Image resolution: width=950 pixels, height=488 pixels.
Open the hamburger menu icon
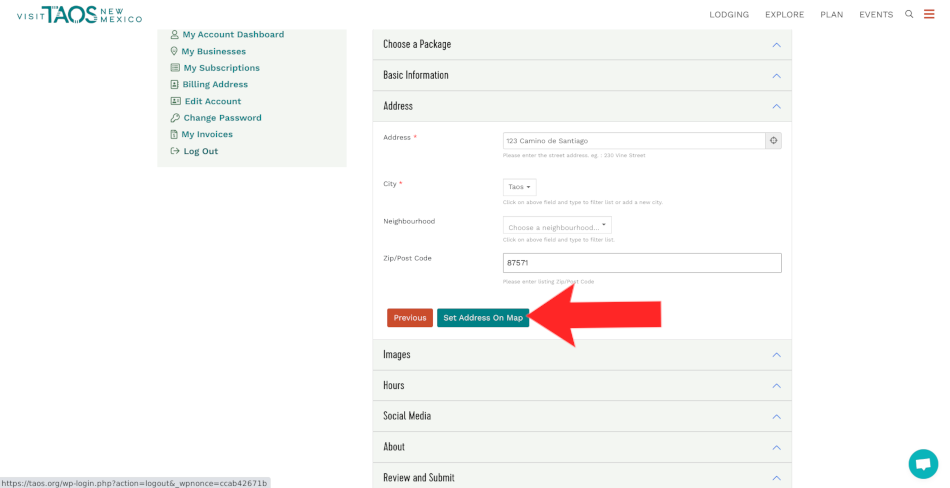(x=929, y=14)
